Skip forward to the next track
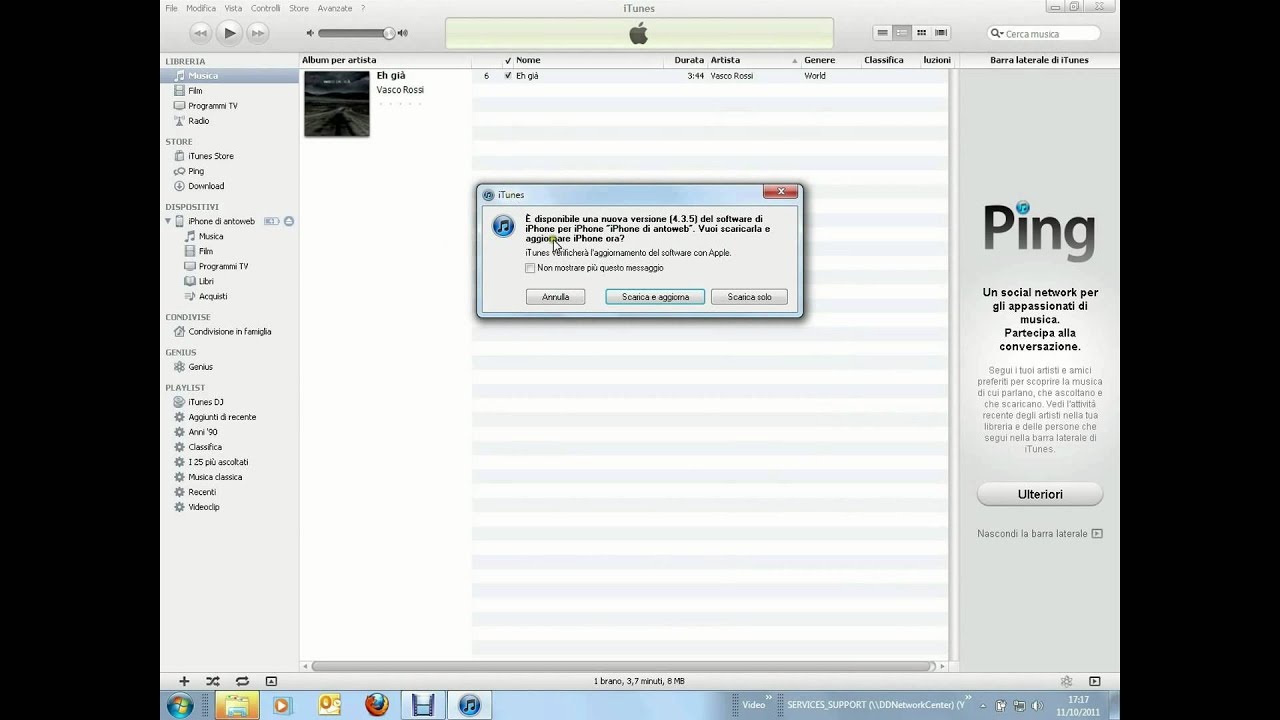Screen dimensions: 1280x720 (258, 33)
